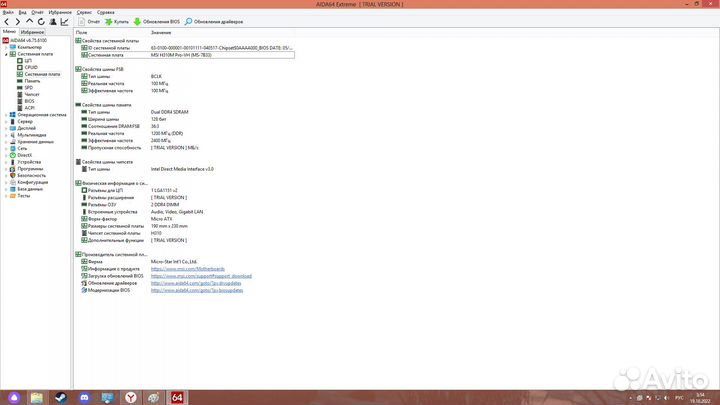The width and height of the screenshot is (720, 405).
Task: Switch to the Избранное tab
Action: point(34,31)
